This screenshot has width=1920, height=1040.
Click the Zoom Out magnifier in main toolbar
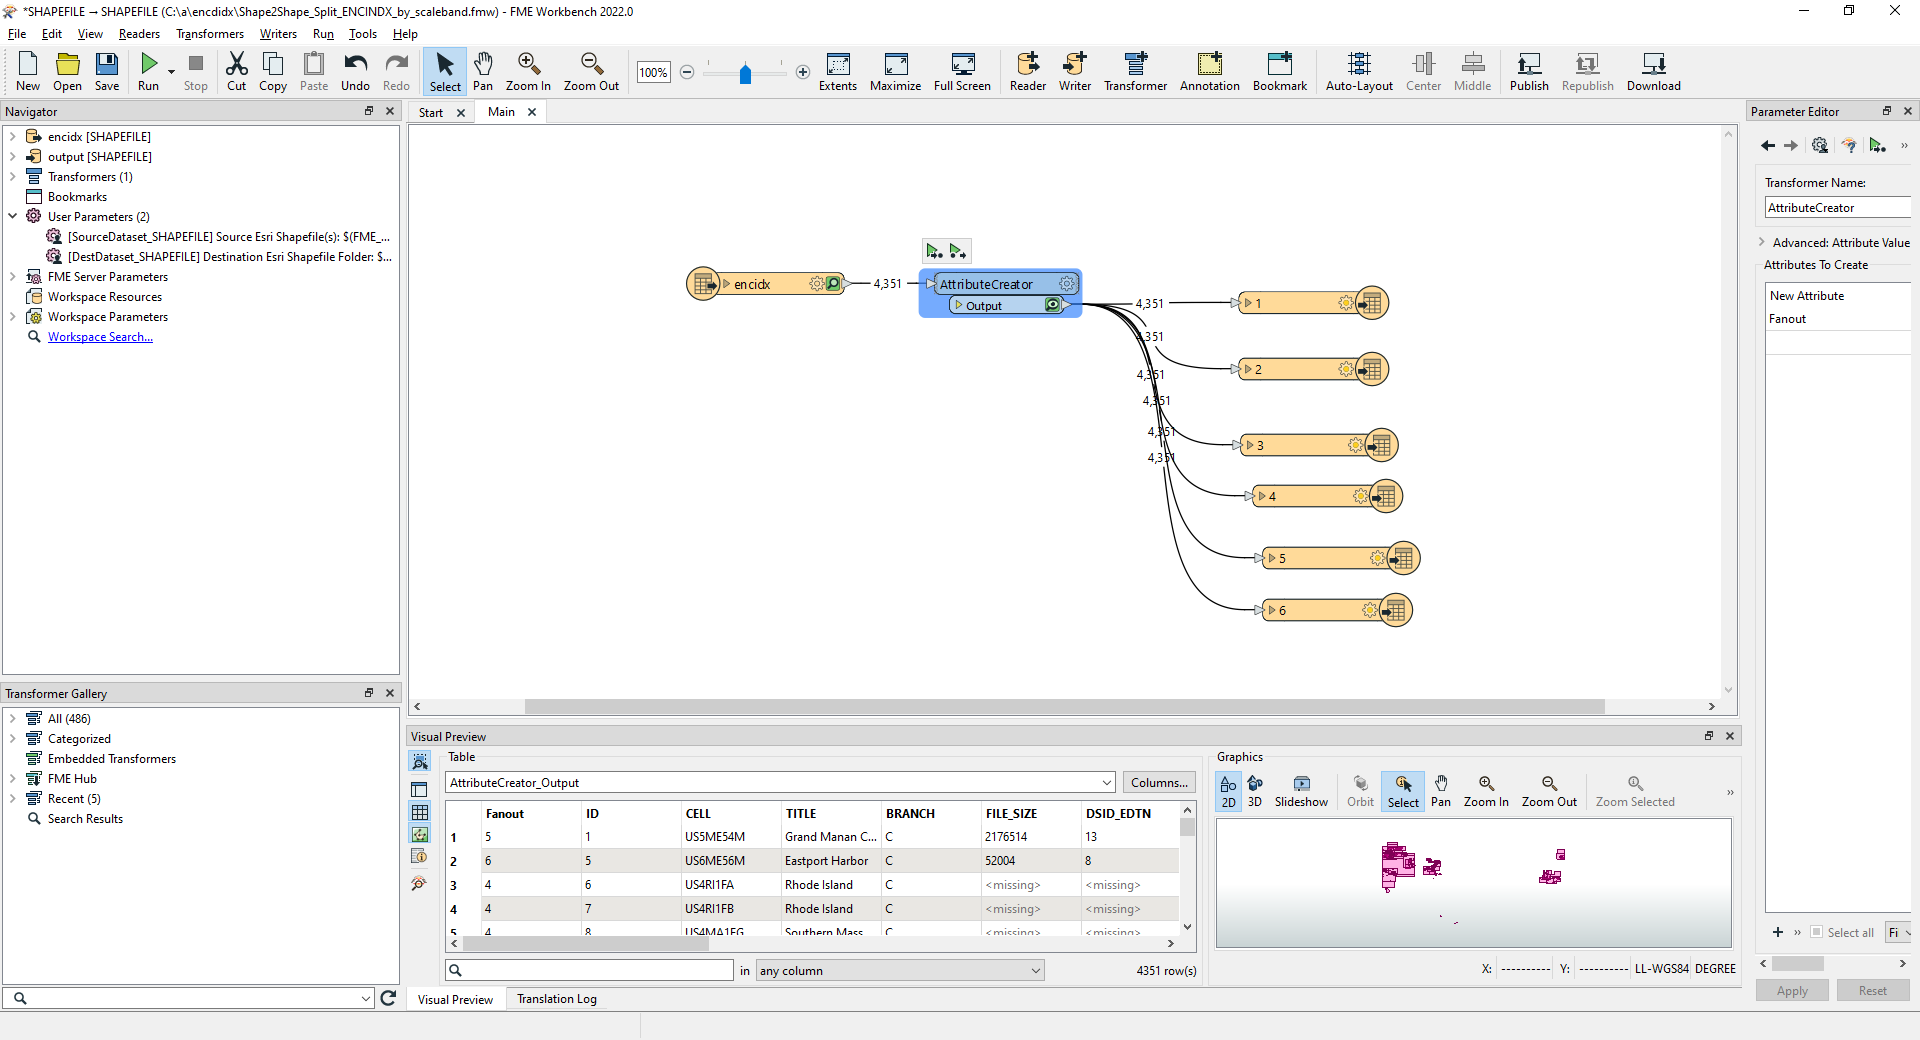tap(591, 71)
